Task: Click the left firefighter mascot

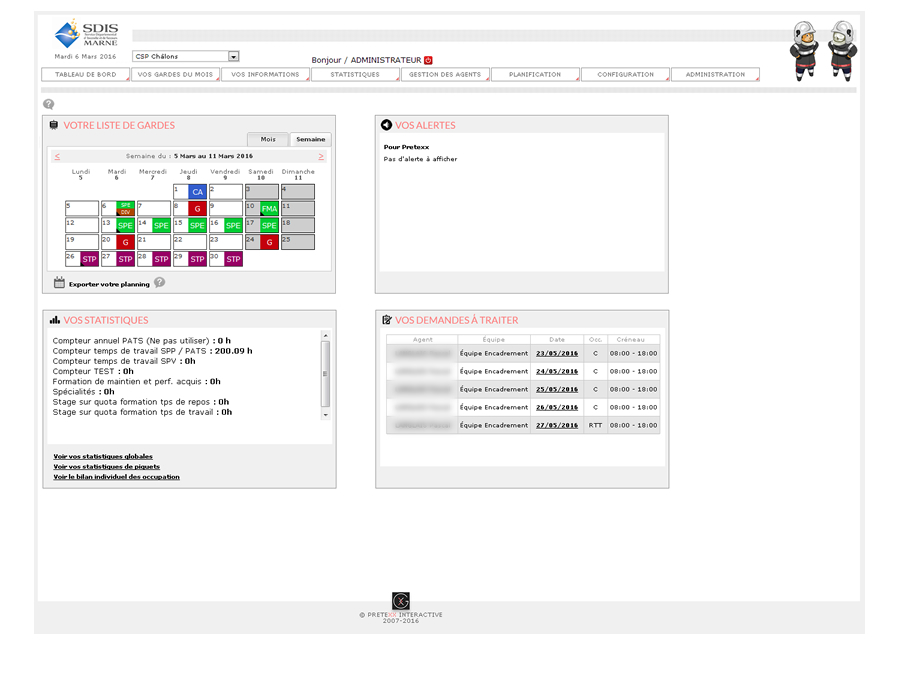Action: coord(804,51)
